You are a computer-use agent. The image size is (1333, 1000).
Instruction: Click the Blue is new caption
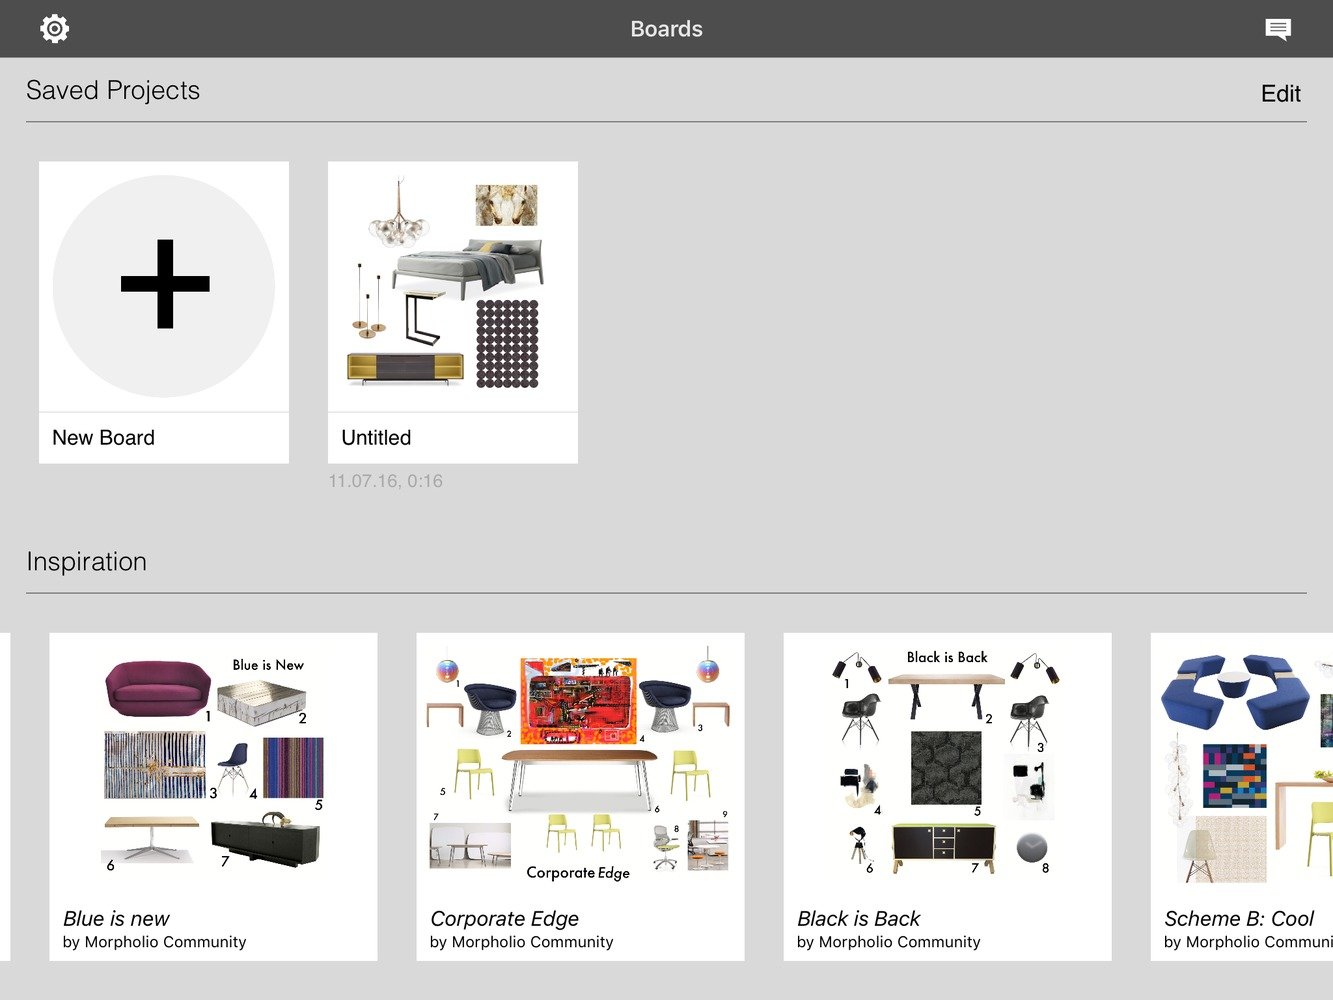tap(116, 918)
